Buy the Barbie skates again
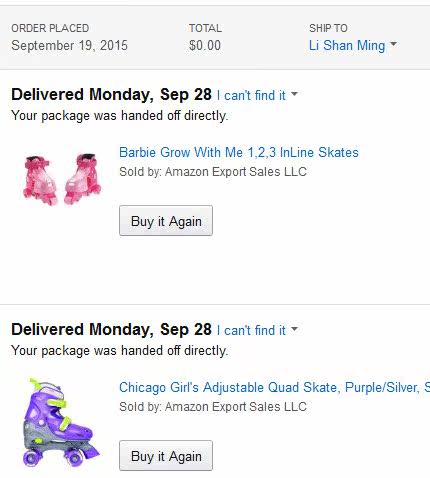This screenshot has height=478, width=430. coord(166,221)
